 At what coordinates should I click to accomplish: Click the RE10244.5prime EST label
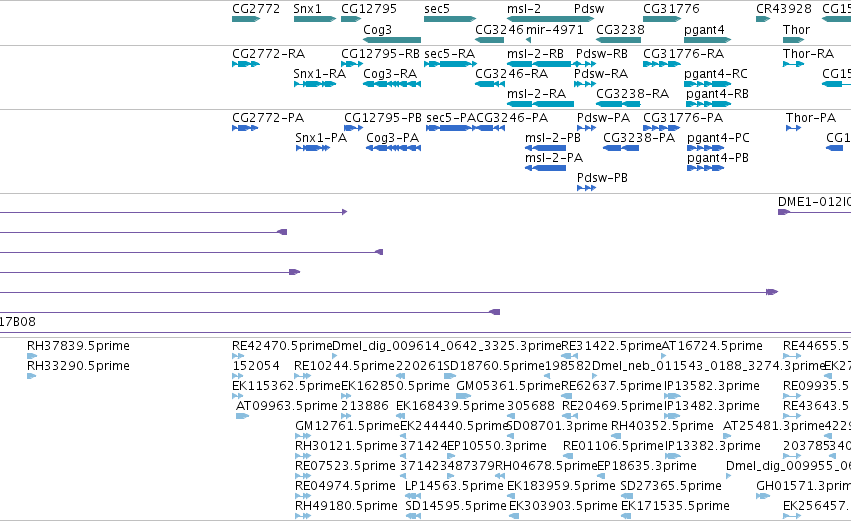(344, 366)
